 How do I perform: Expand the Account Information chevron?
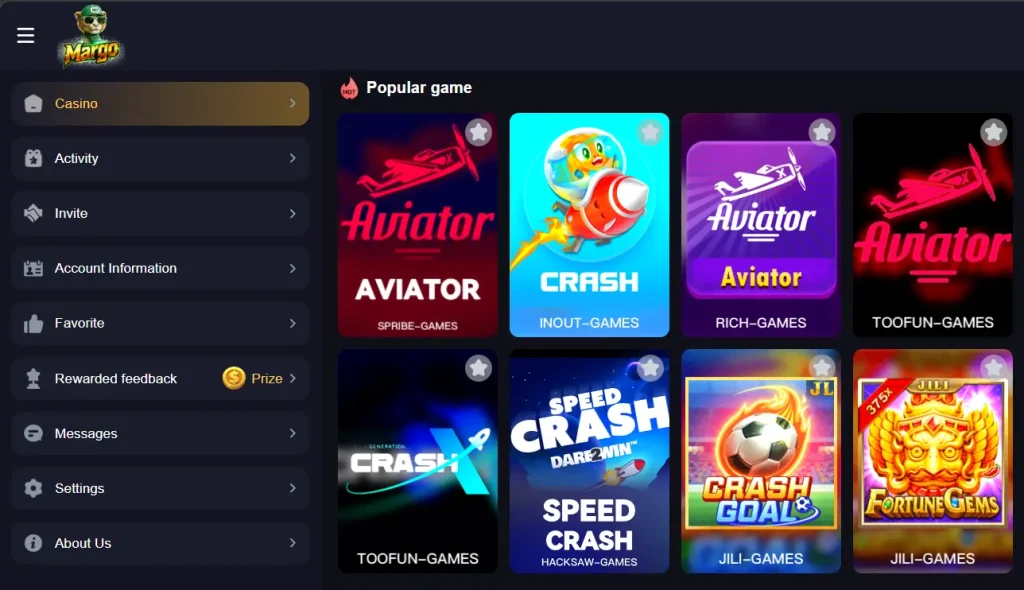click(293, 269)
